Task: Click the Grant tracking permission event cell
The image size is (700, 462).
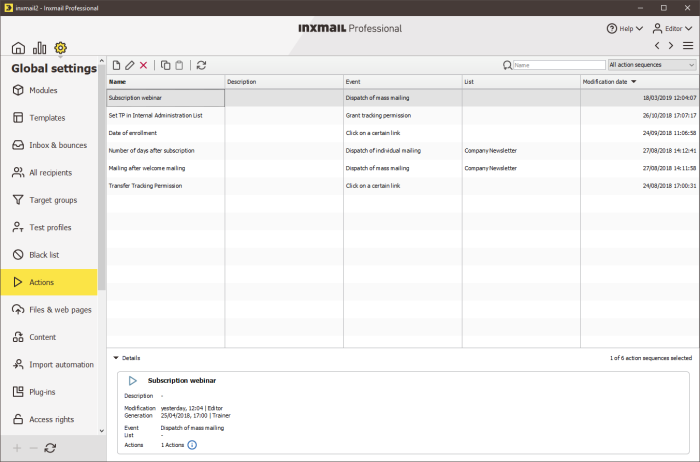Action: point(403,115)
